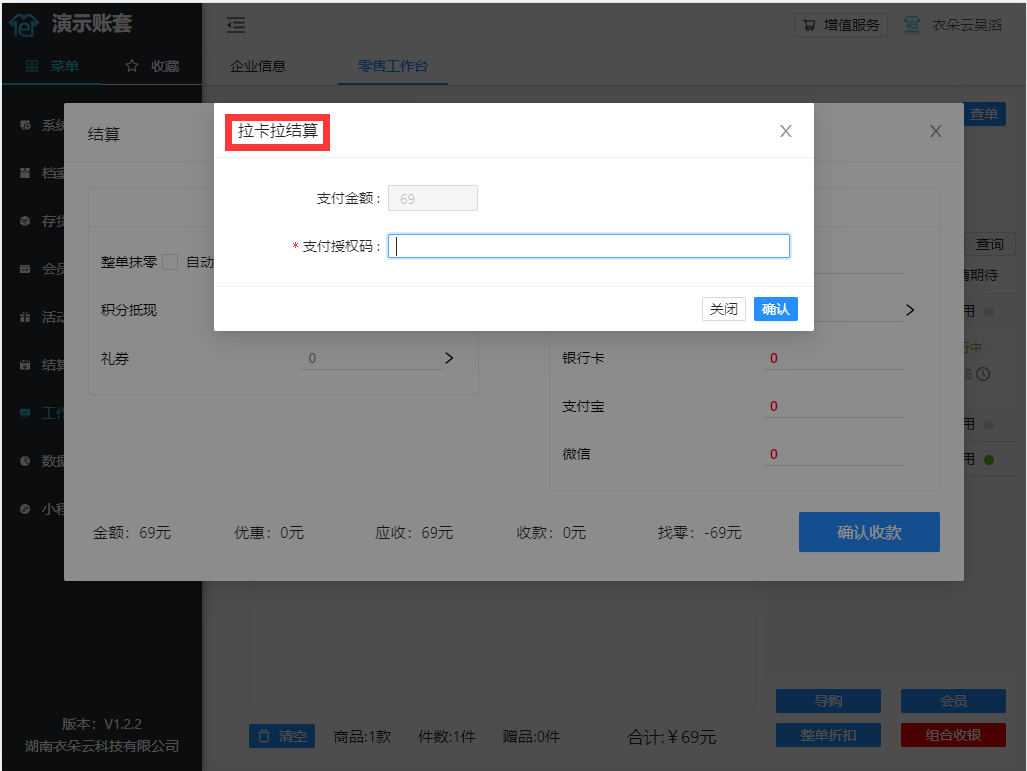Click the 金额：69元 text
1027x771 pixels.
(x=132, y=533)
